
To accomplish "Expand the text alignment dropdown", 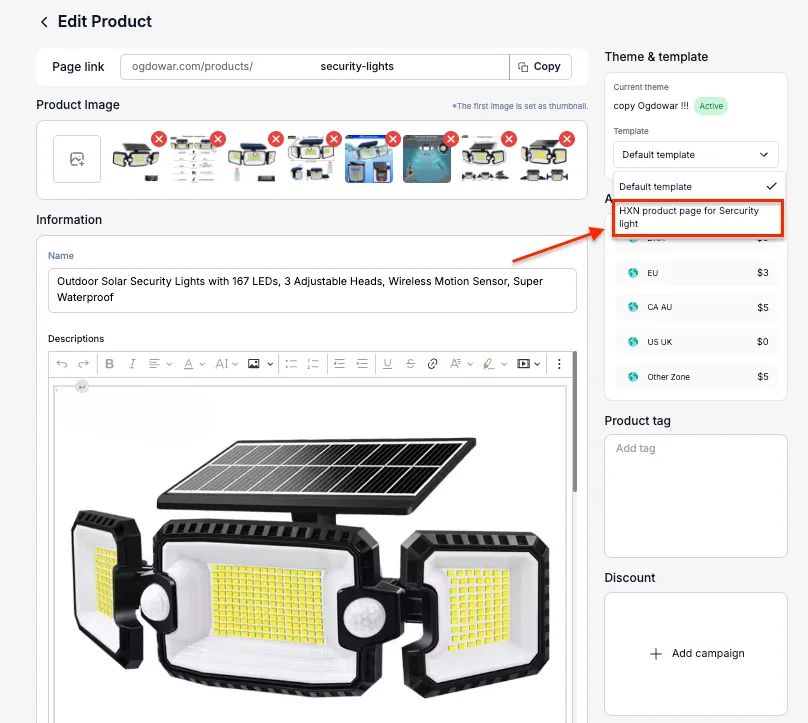I will (159, 364).
